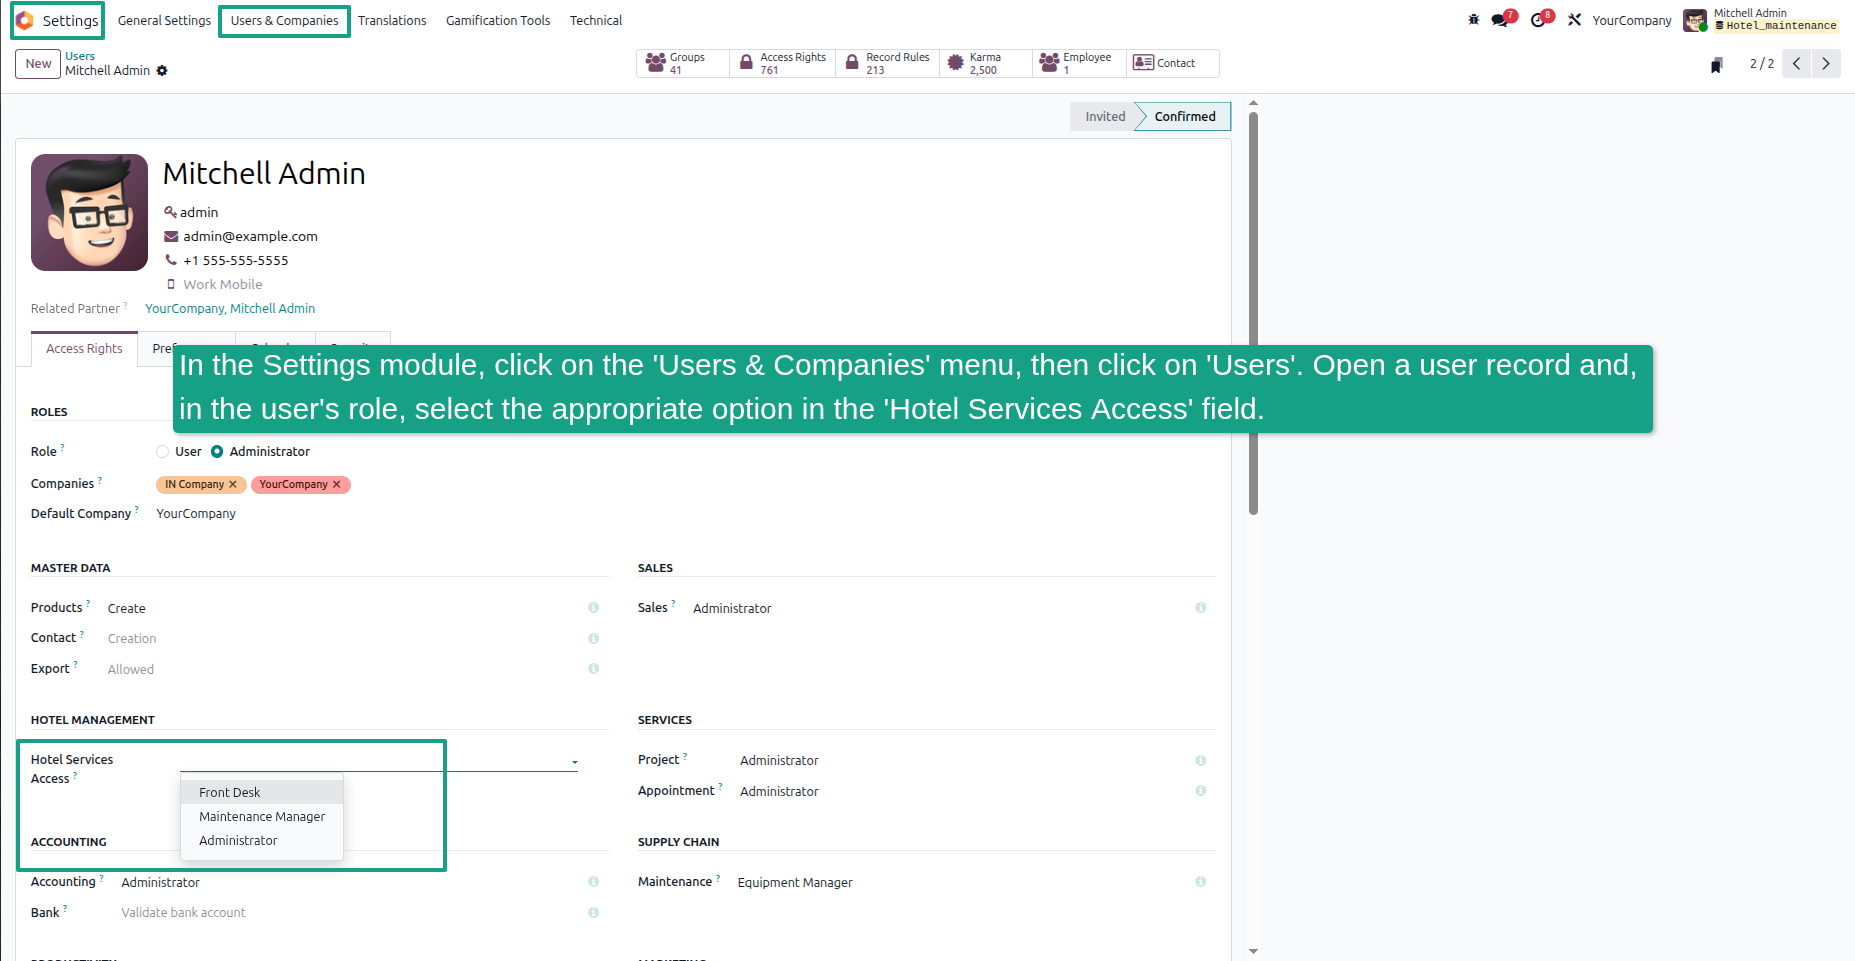
Task: Expand Hotel Services Access dropdown arrow
Action: click(x=575, y=763)
